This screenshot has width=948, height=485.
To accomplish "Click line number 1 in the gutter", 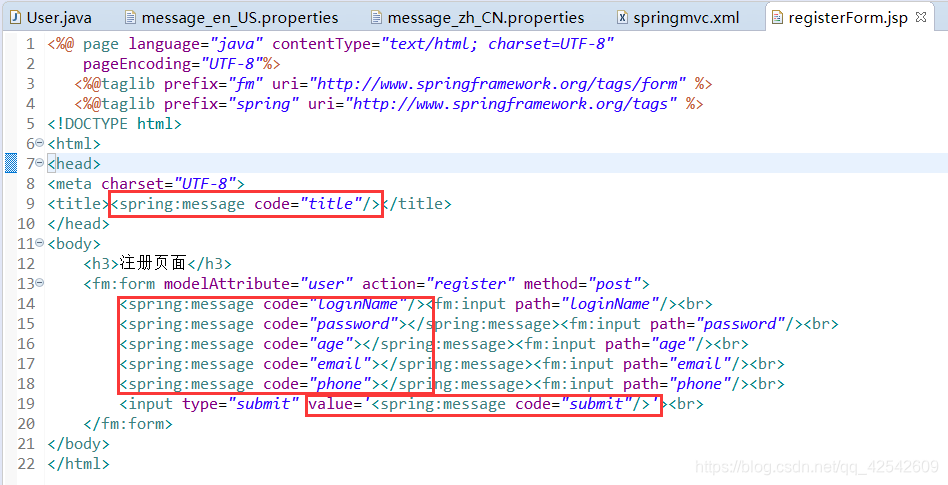I will click(x=30, y=44).
